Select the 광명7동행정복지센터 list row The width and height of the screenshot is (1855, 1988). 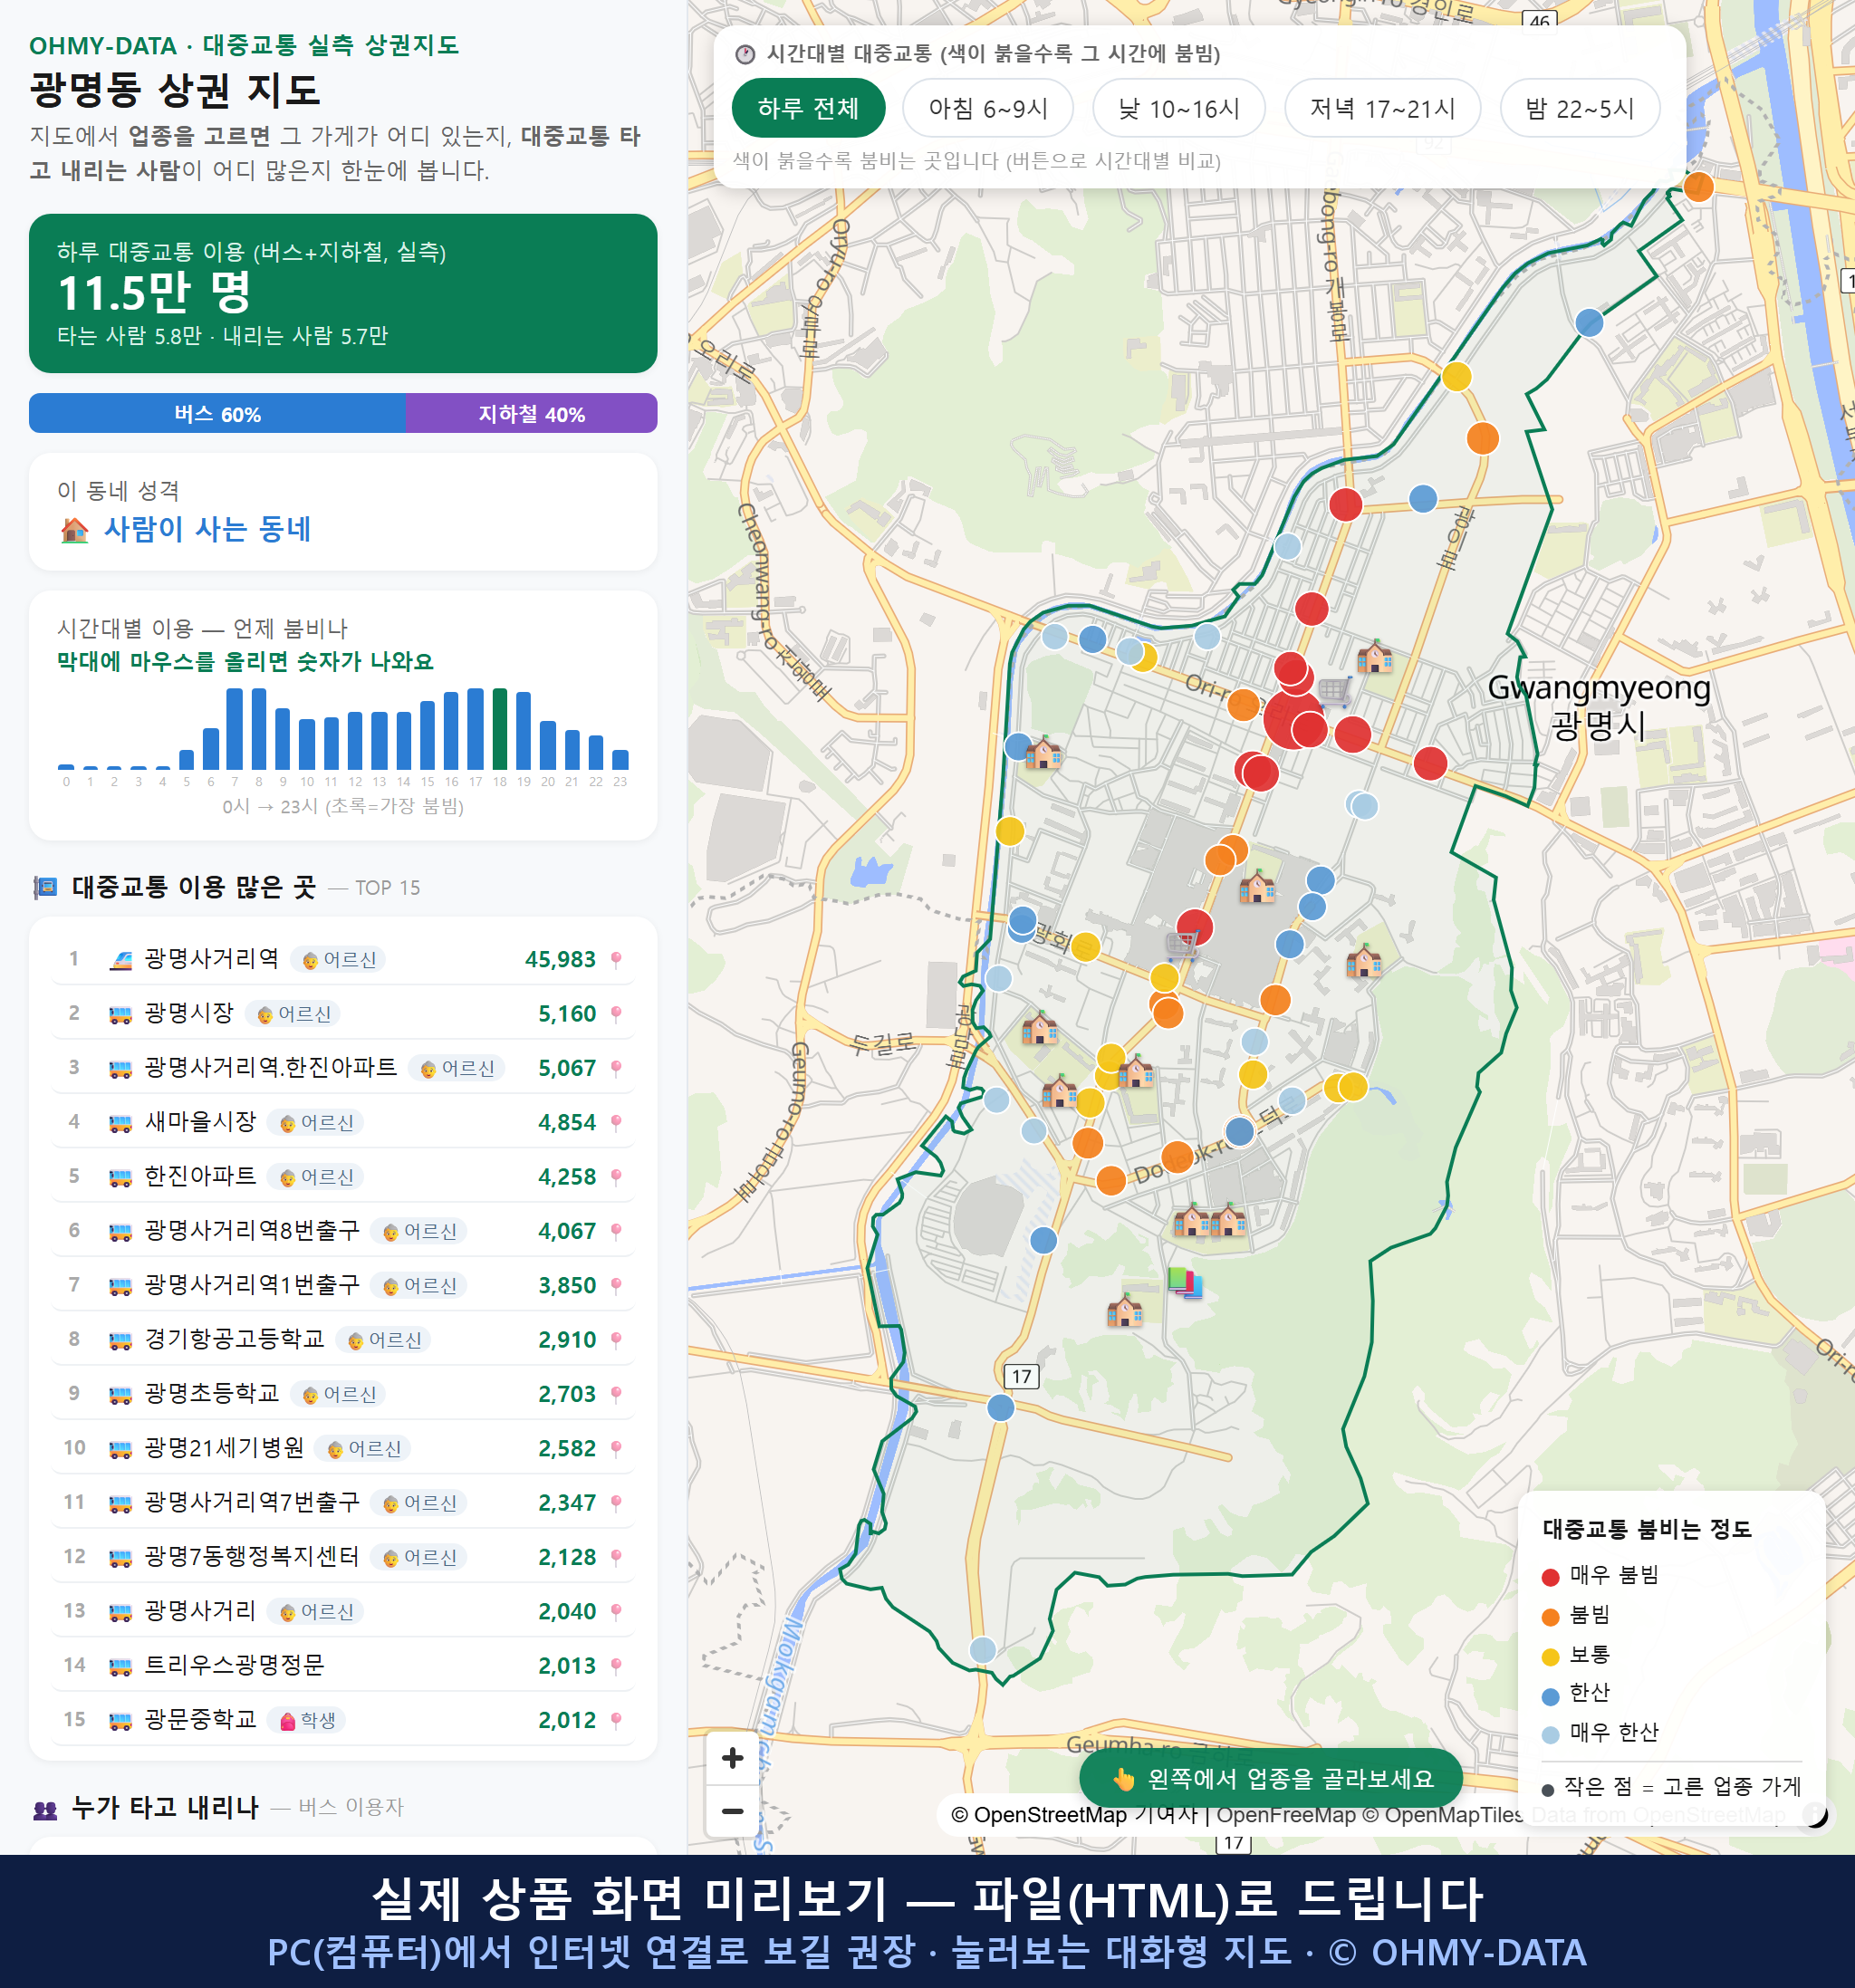coord(342,1557)
